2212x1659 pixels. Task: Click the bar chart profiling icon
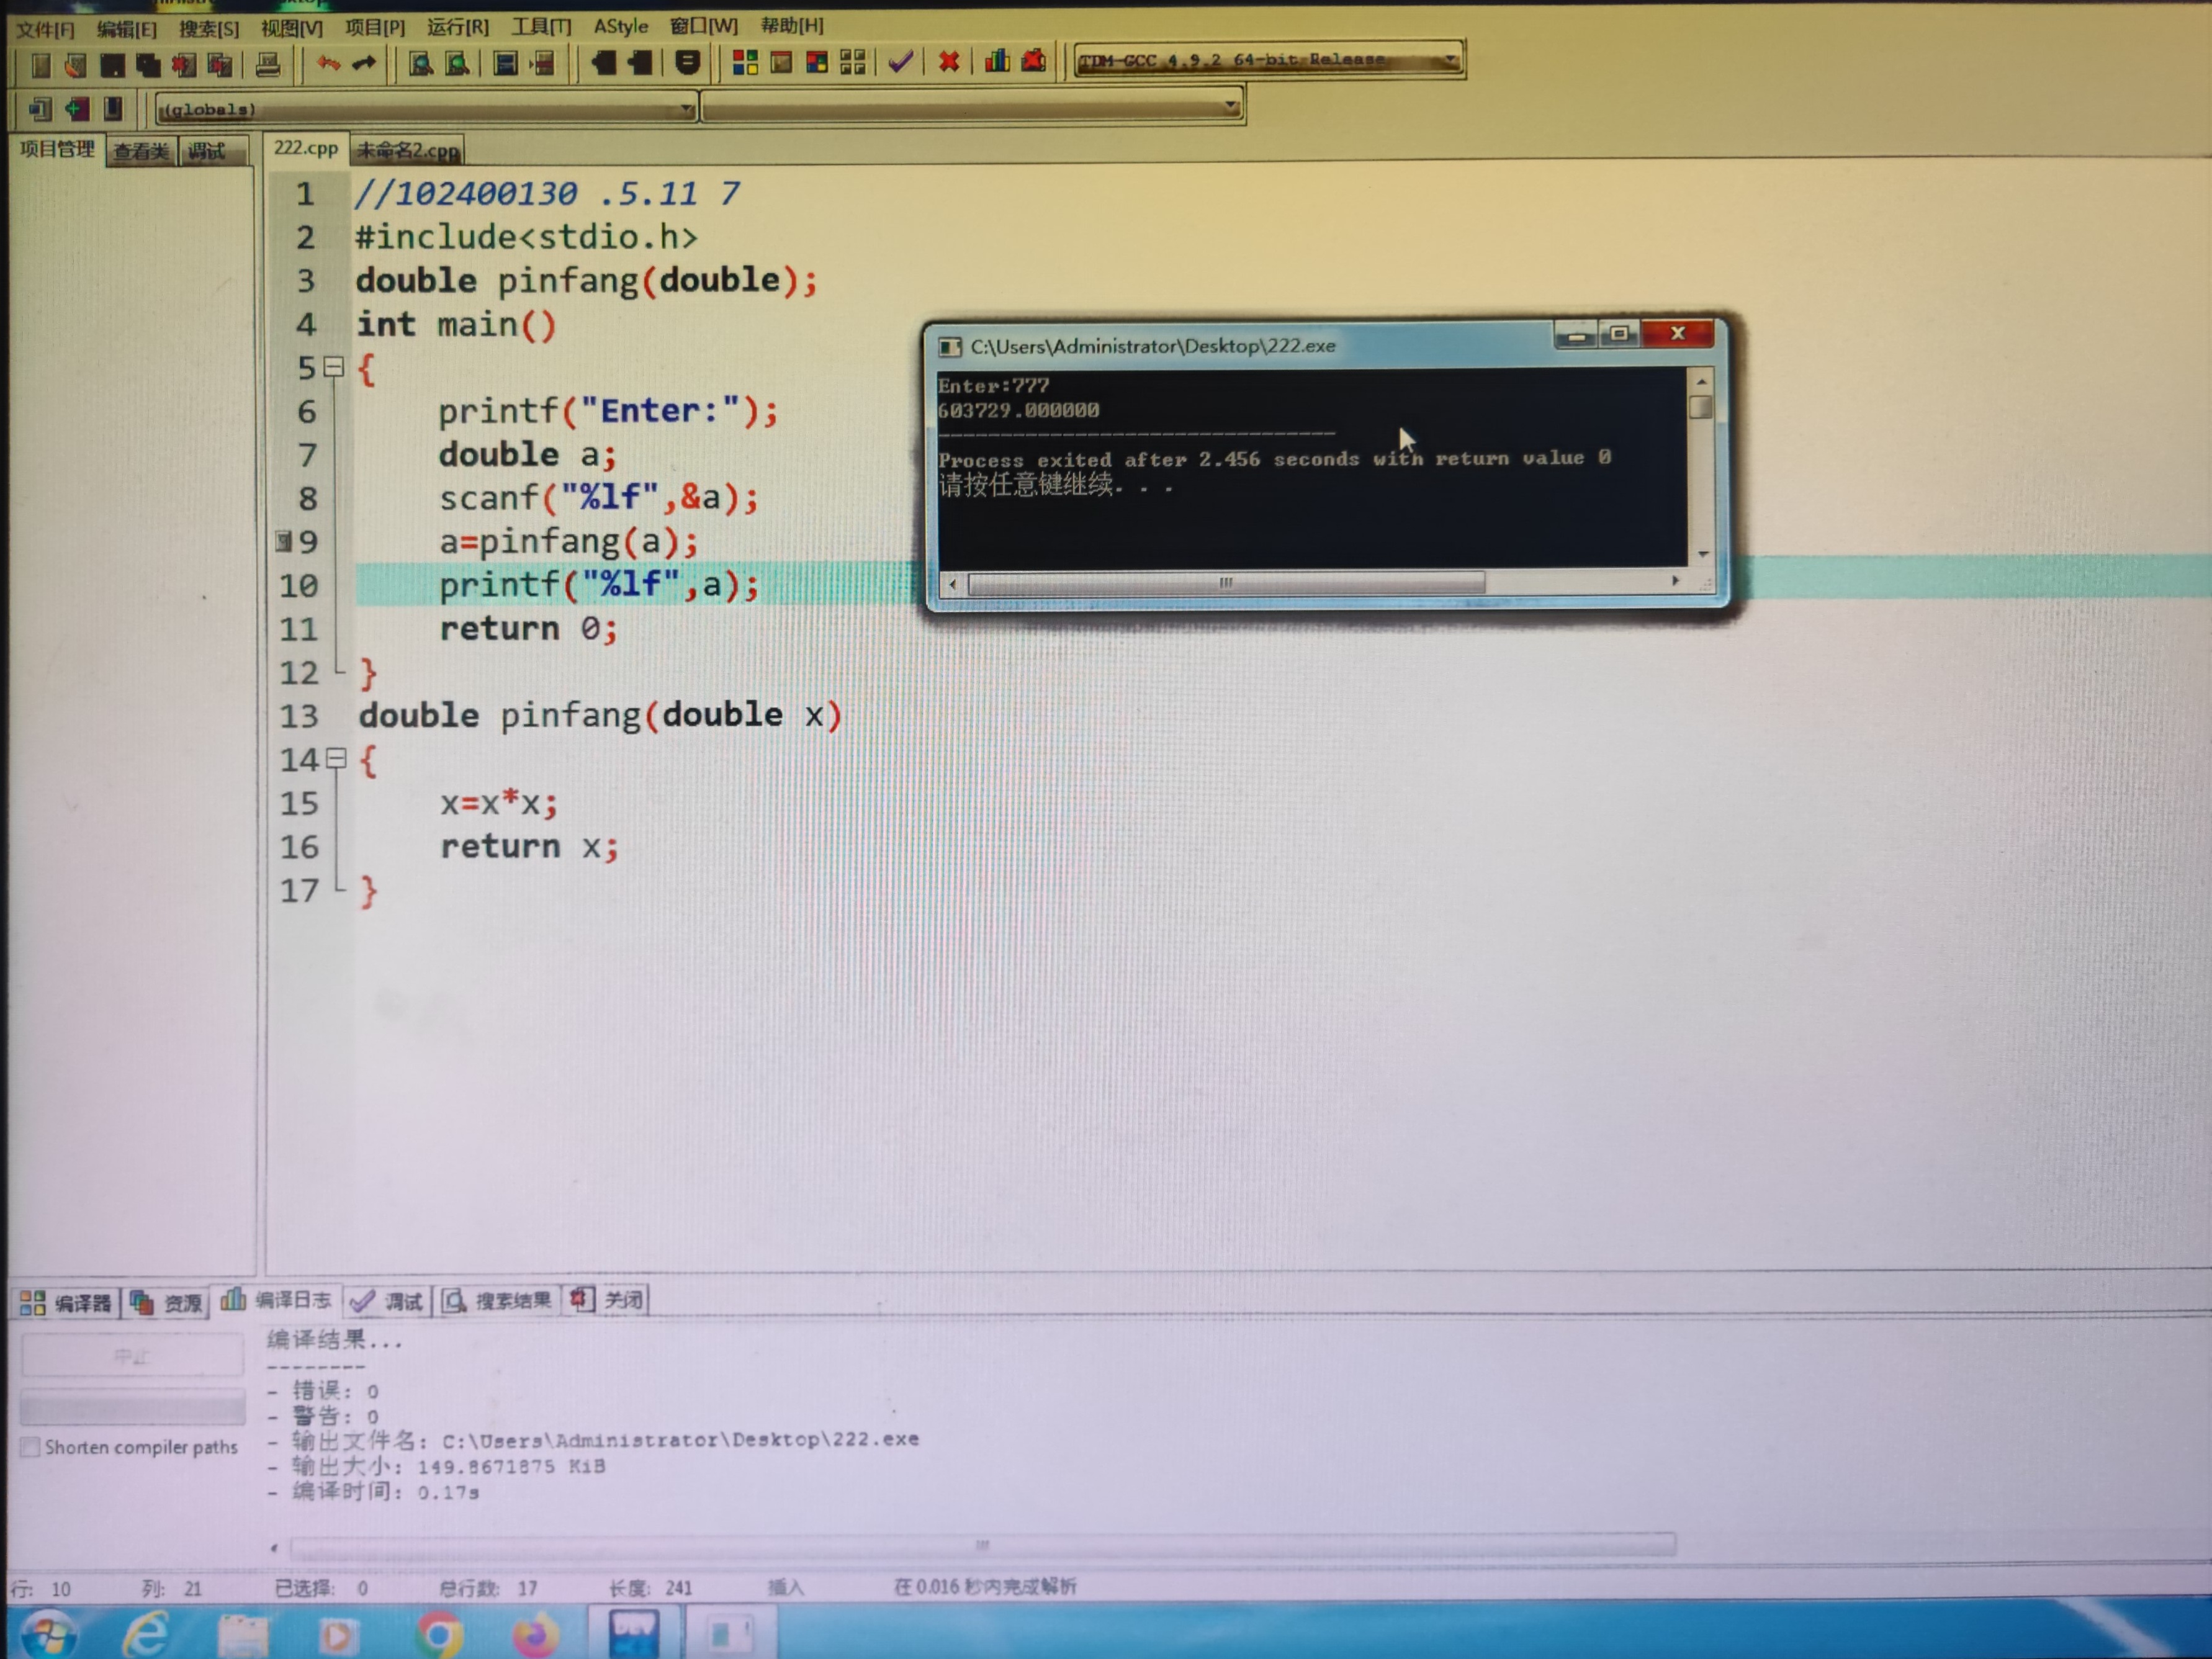point(997,61)
